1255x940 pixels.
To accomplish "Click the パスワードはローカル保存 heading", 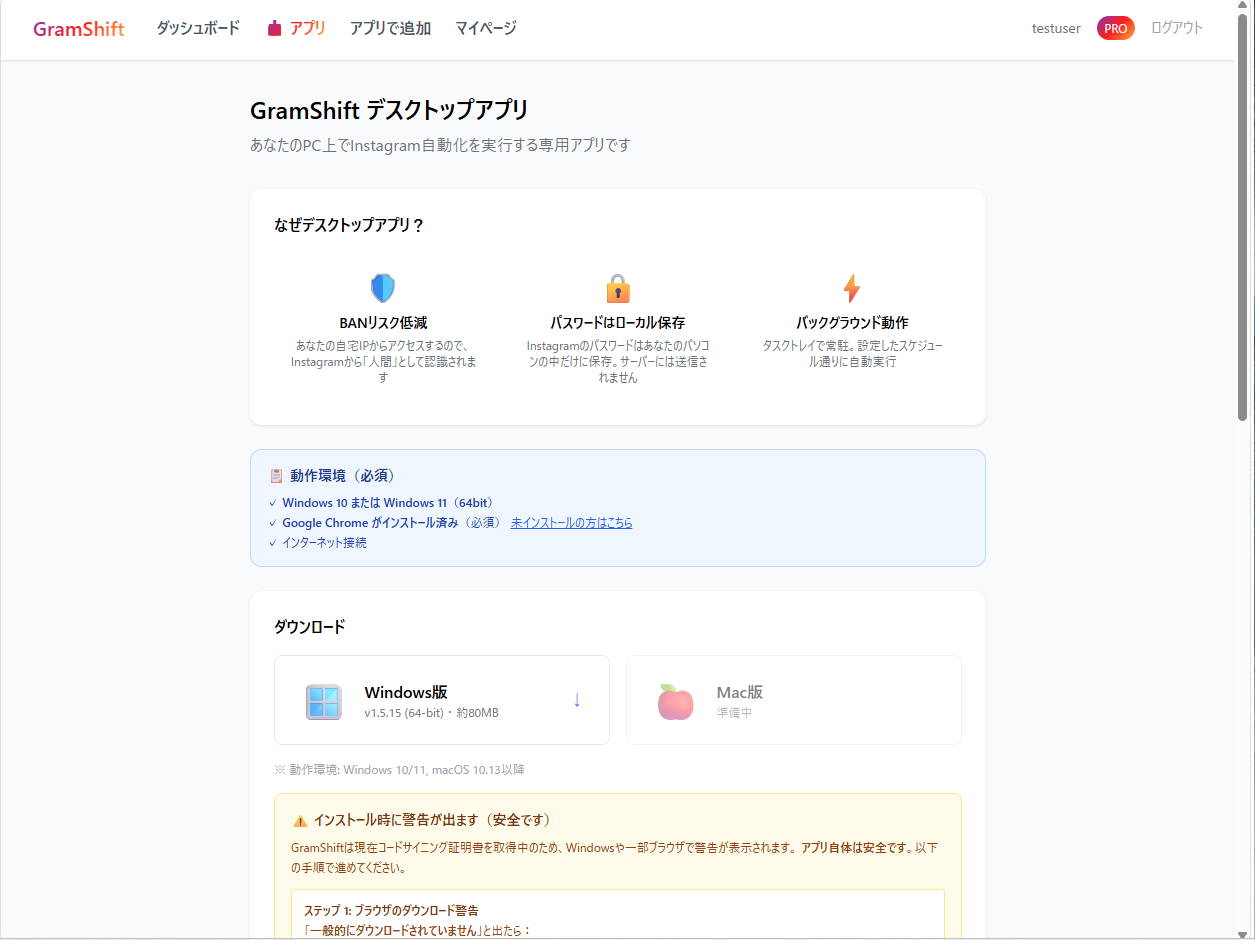I will (x=618, y=323).
